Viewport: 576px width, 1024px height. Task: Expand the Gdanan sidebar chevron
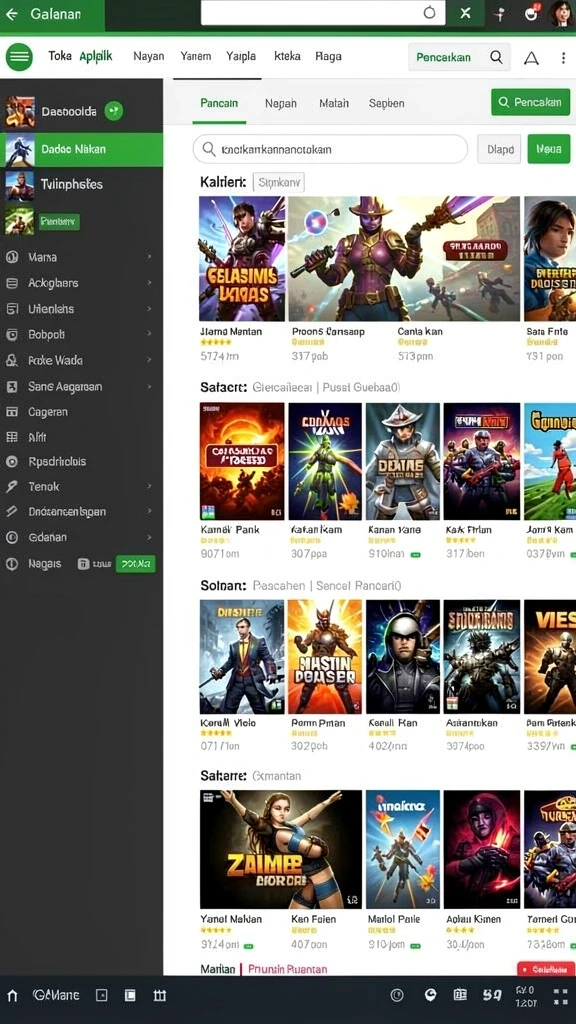pos(149,537)
